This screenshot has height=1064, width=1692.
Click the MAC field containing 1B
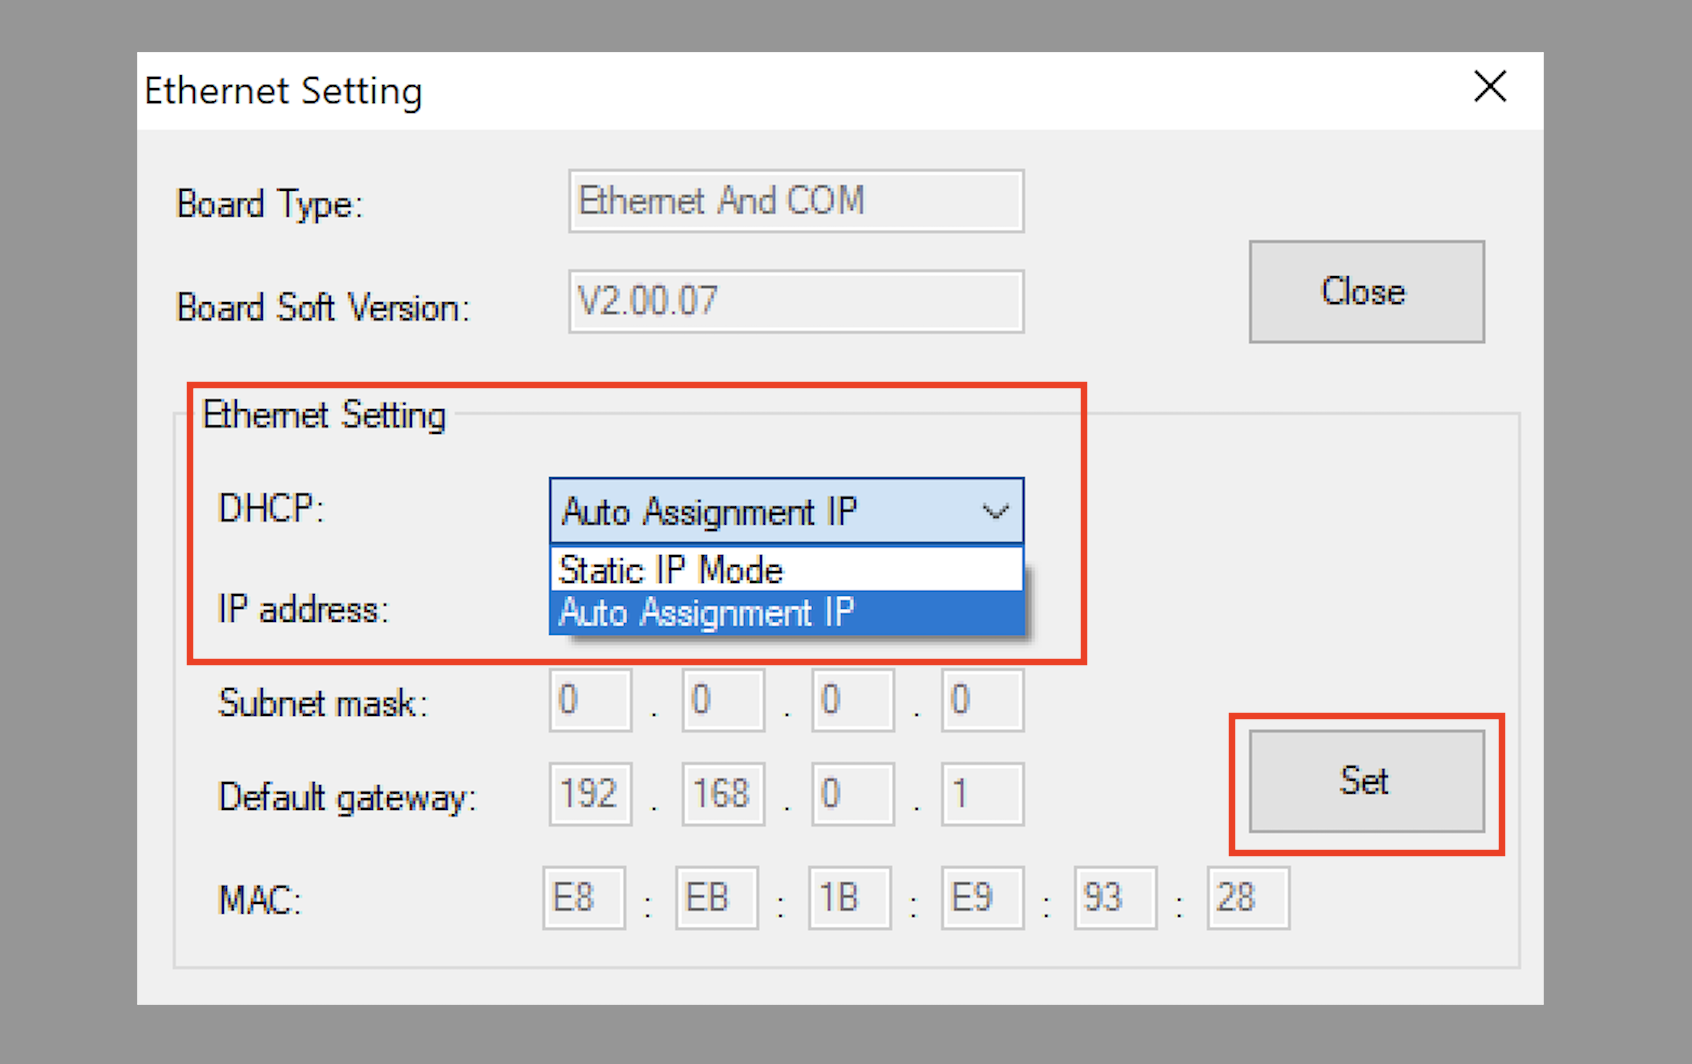click(849, 898)
